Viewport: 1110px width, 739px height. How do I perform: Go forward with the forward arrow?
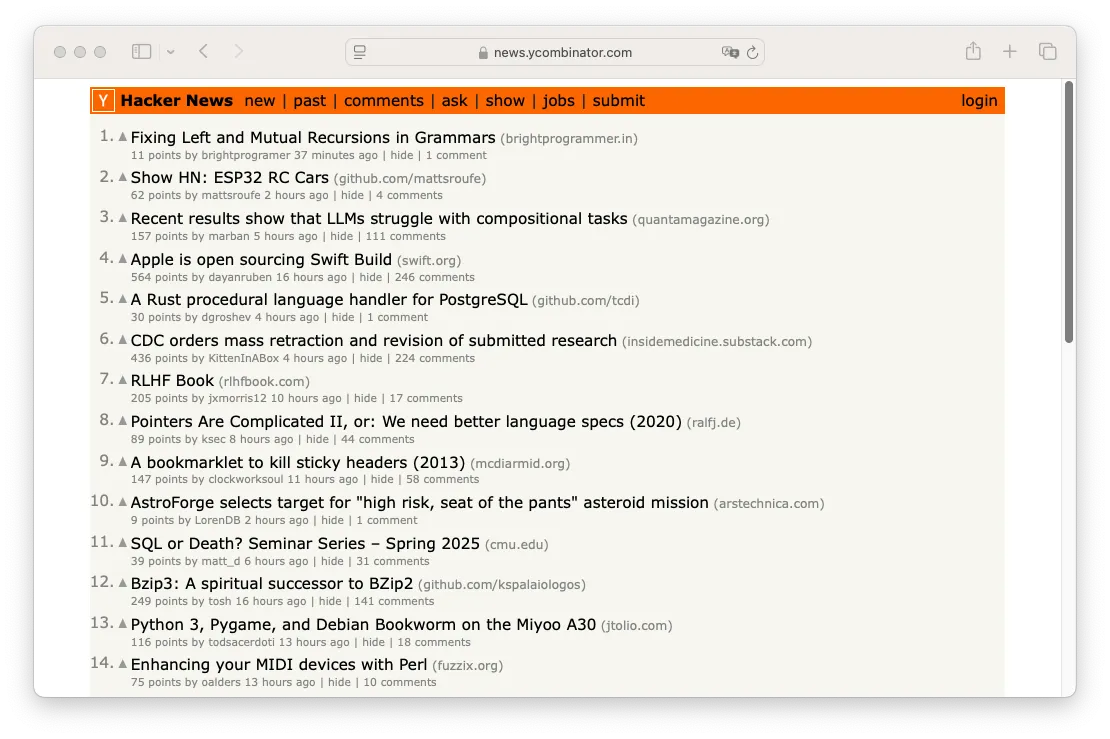coord(239,52)
